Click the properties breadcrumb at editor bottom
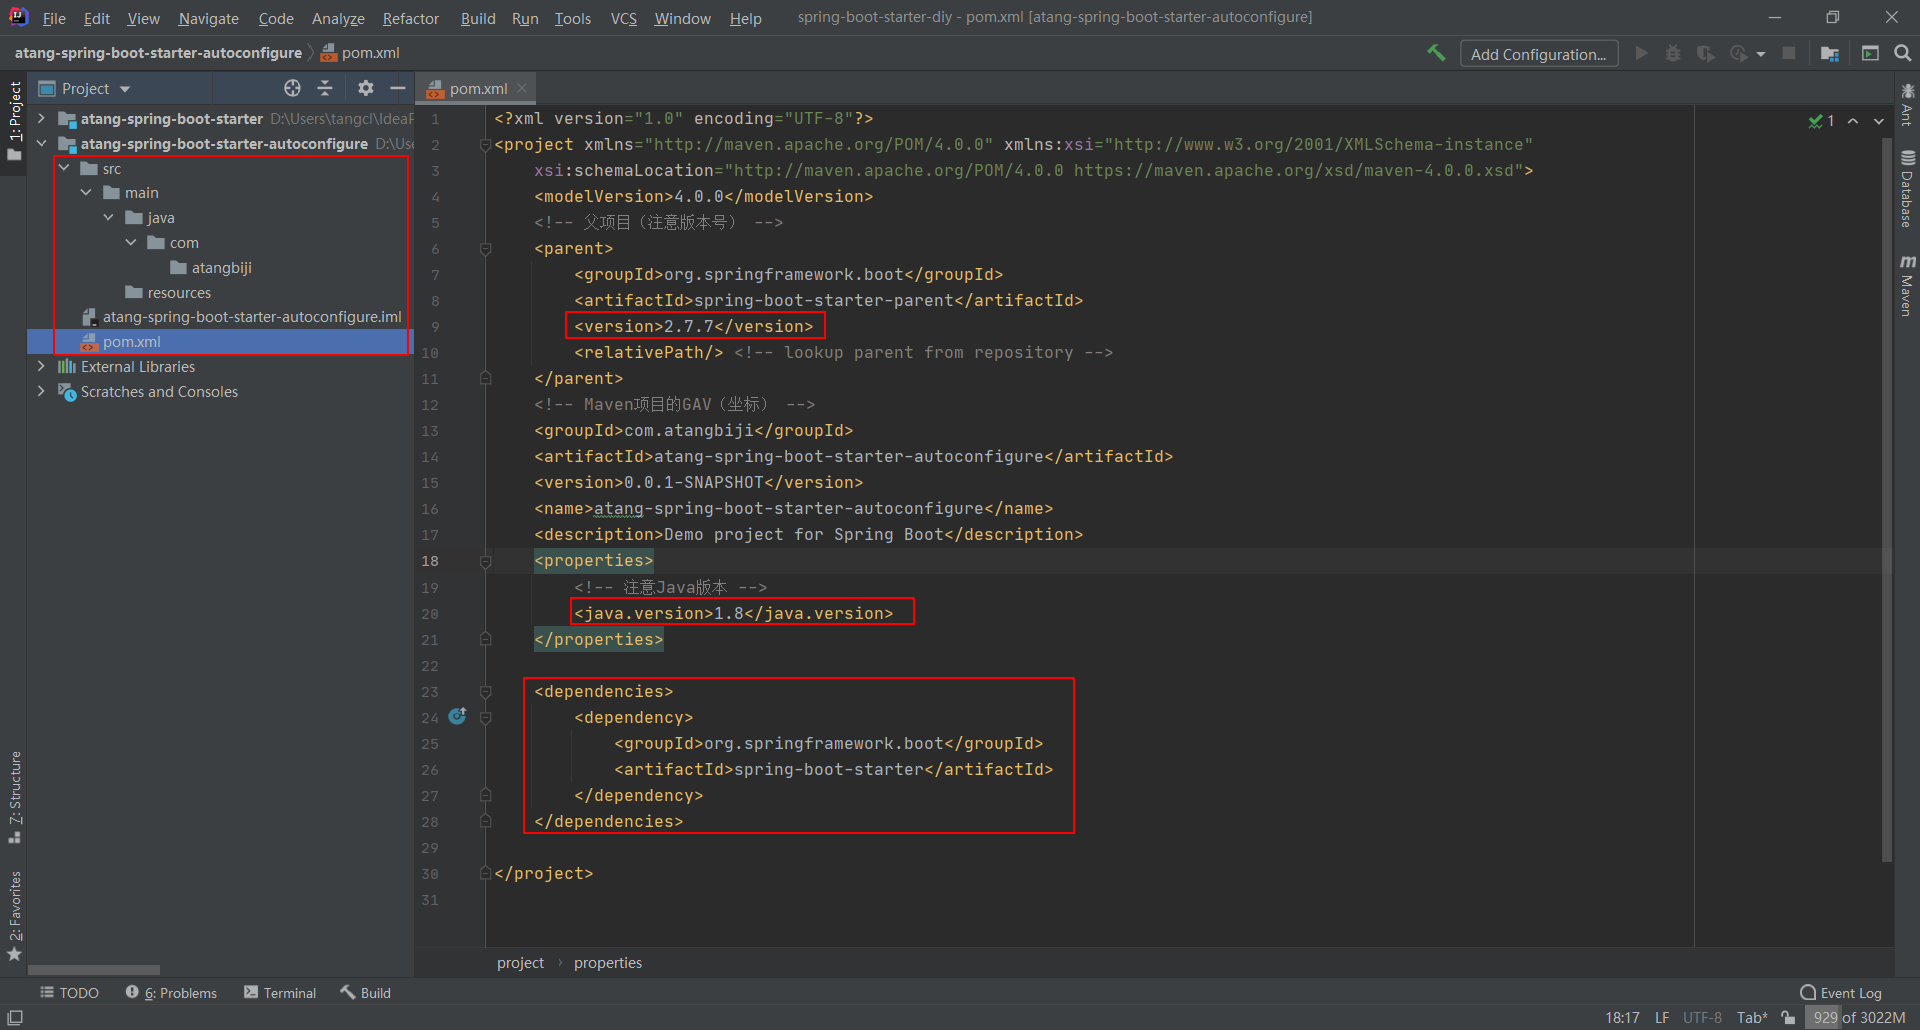Viewport: 1920px width, 1030px height. [608, 962]
